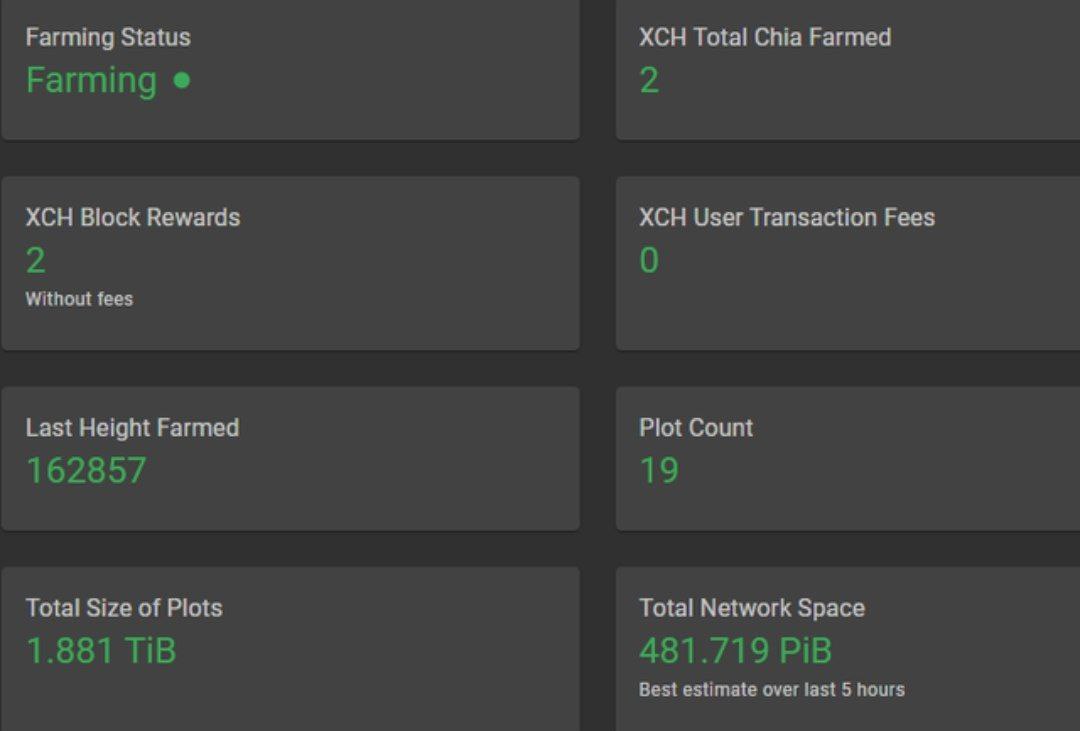Click the 481.719 PiB network space value
Image resolution: width=1080 pixels, height=731 pixels.
pos(735,651)
